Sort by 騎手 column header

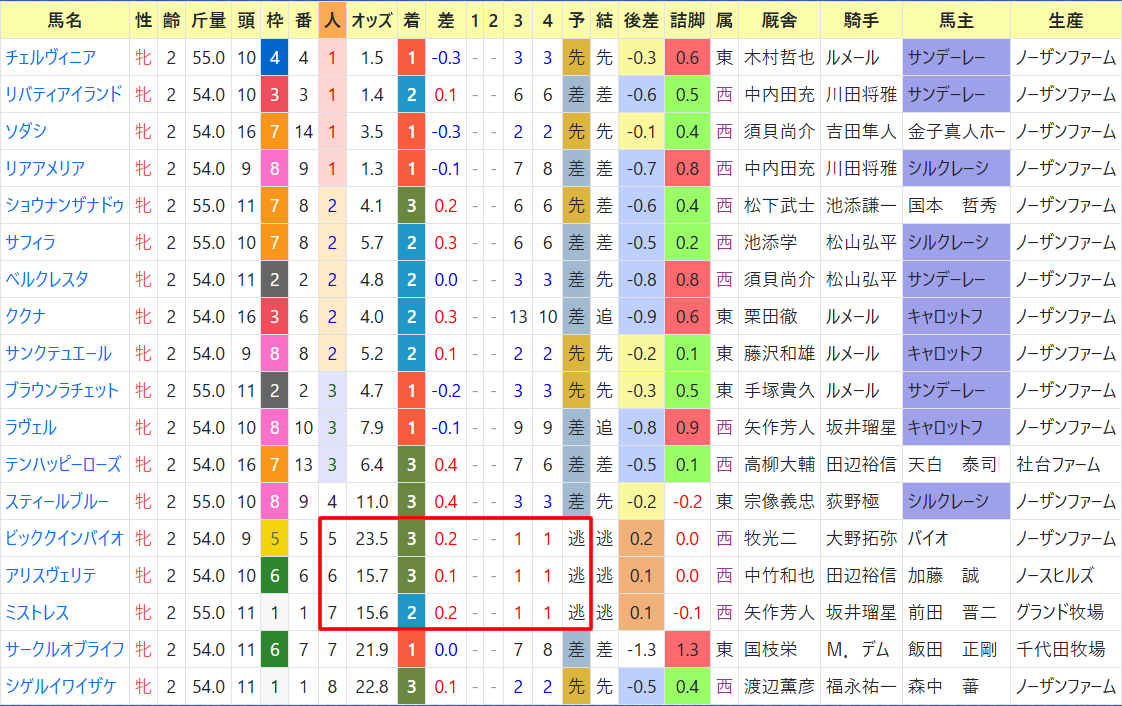tap(862, 20)
